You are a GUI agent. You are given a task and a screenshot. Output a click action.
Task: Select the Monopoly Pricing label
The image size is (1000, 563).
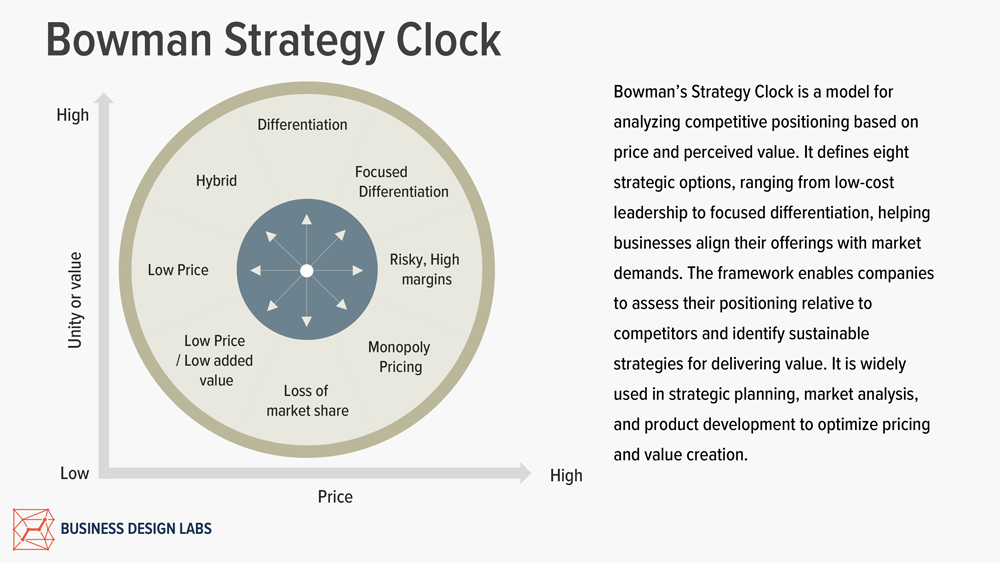[x=399, y=357]
